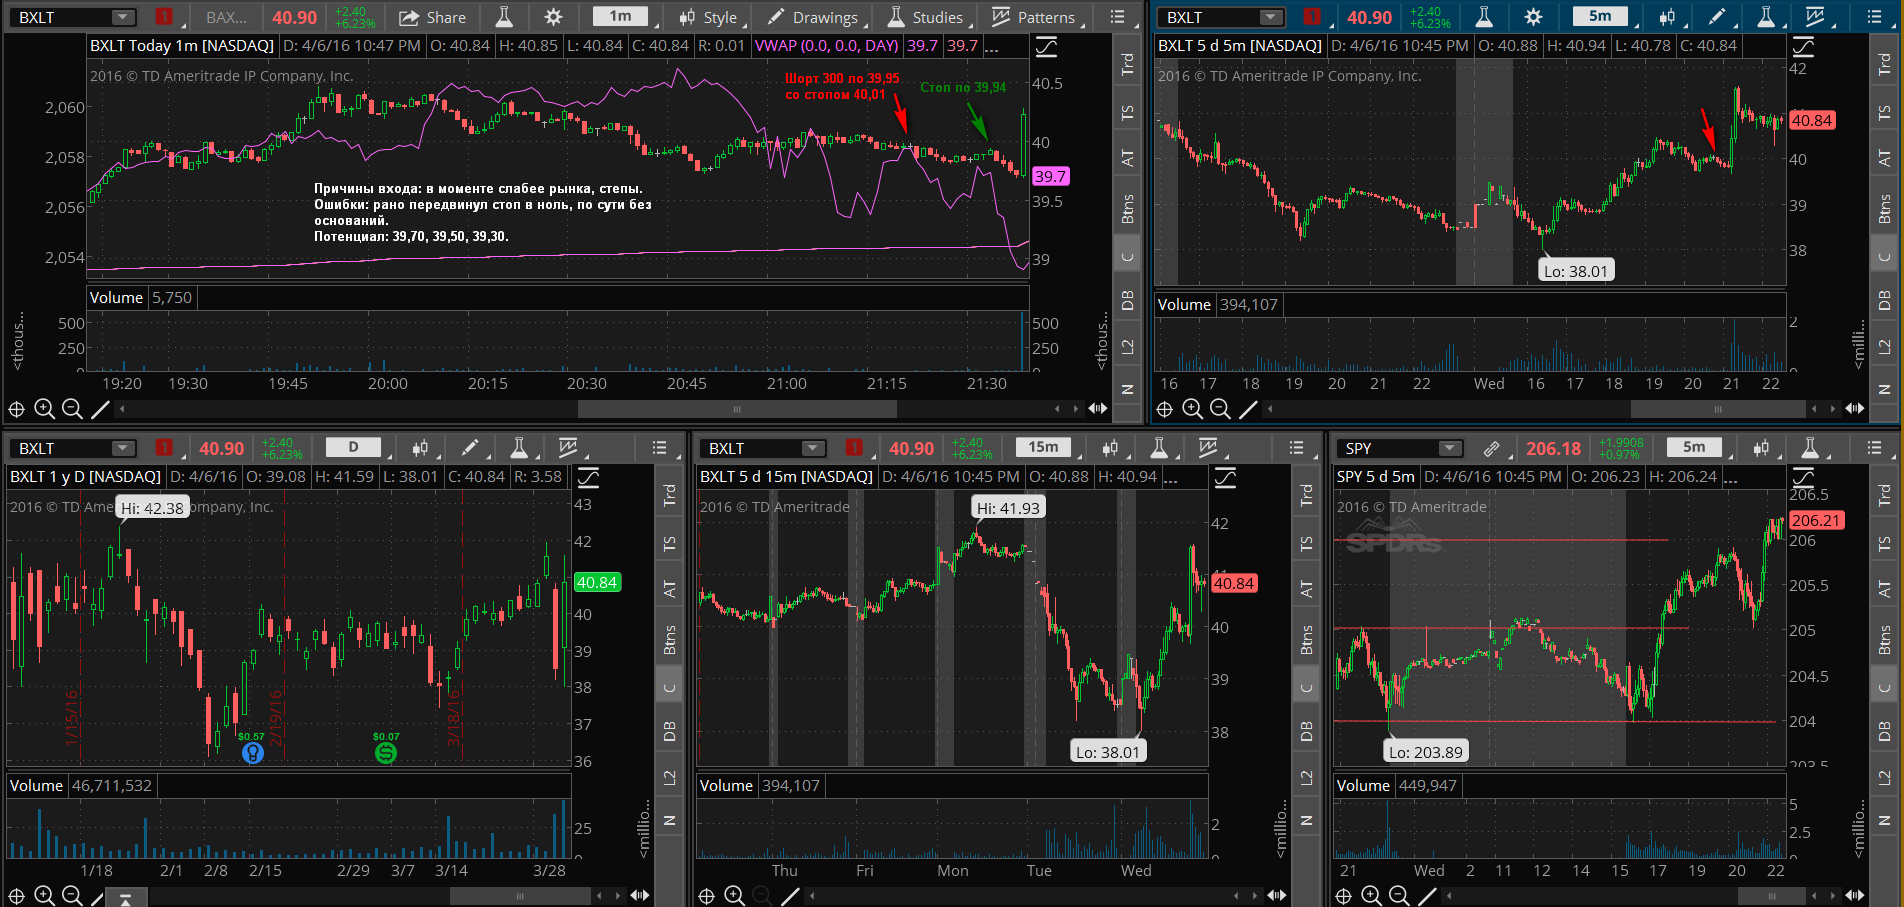Zoom out on the 1m chart
1904x907 pixels.
point(72,408)
